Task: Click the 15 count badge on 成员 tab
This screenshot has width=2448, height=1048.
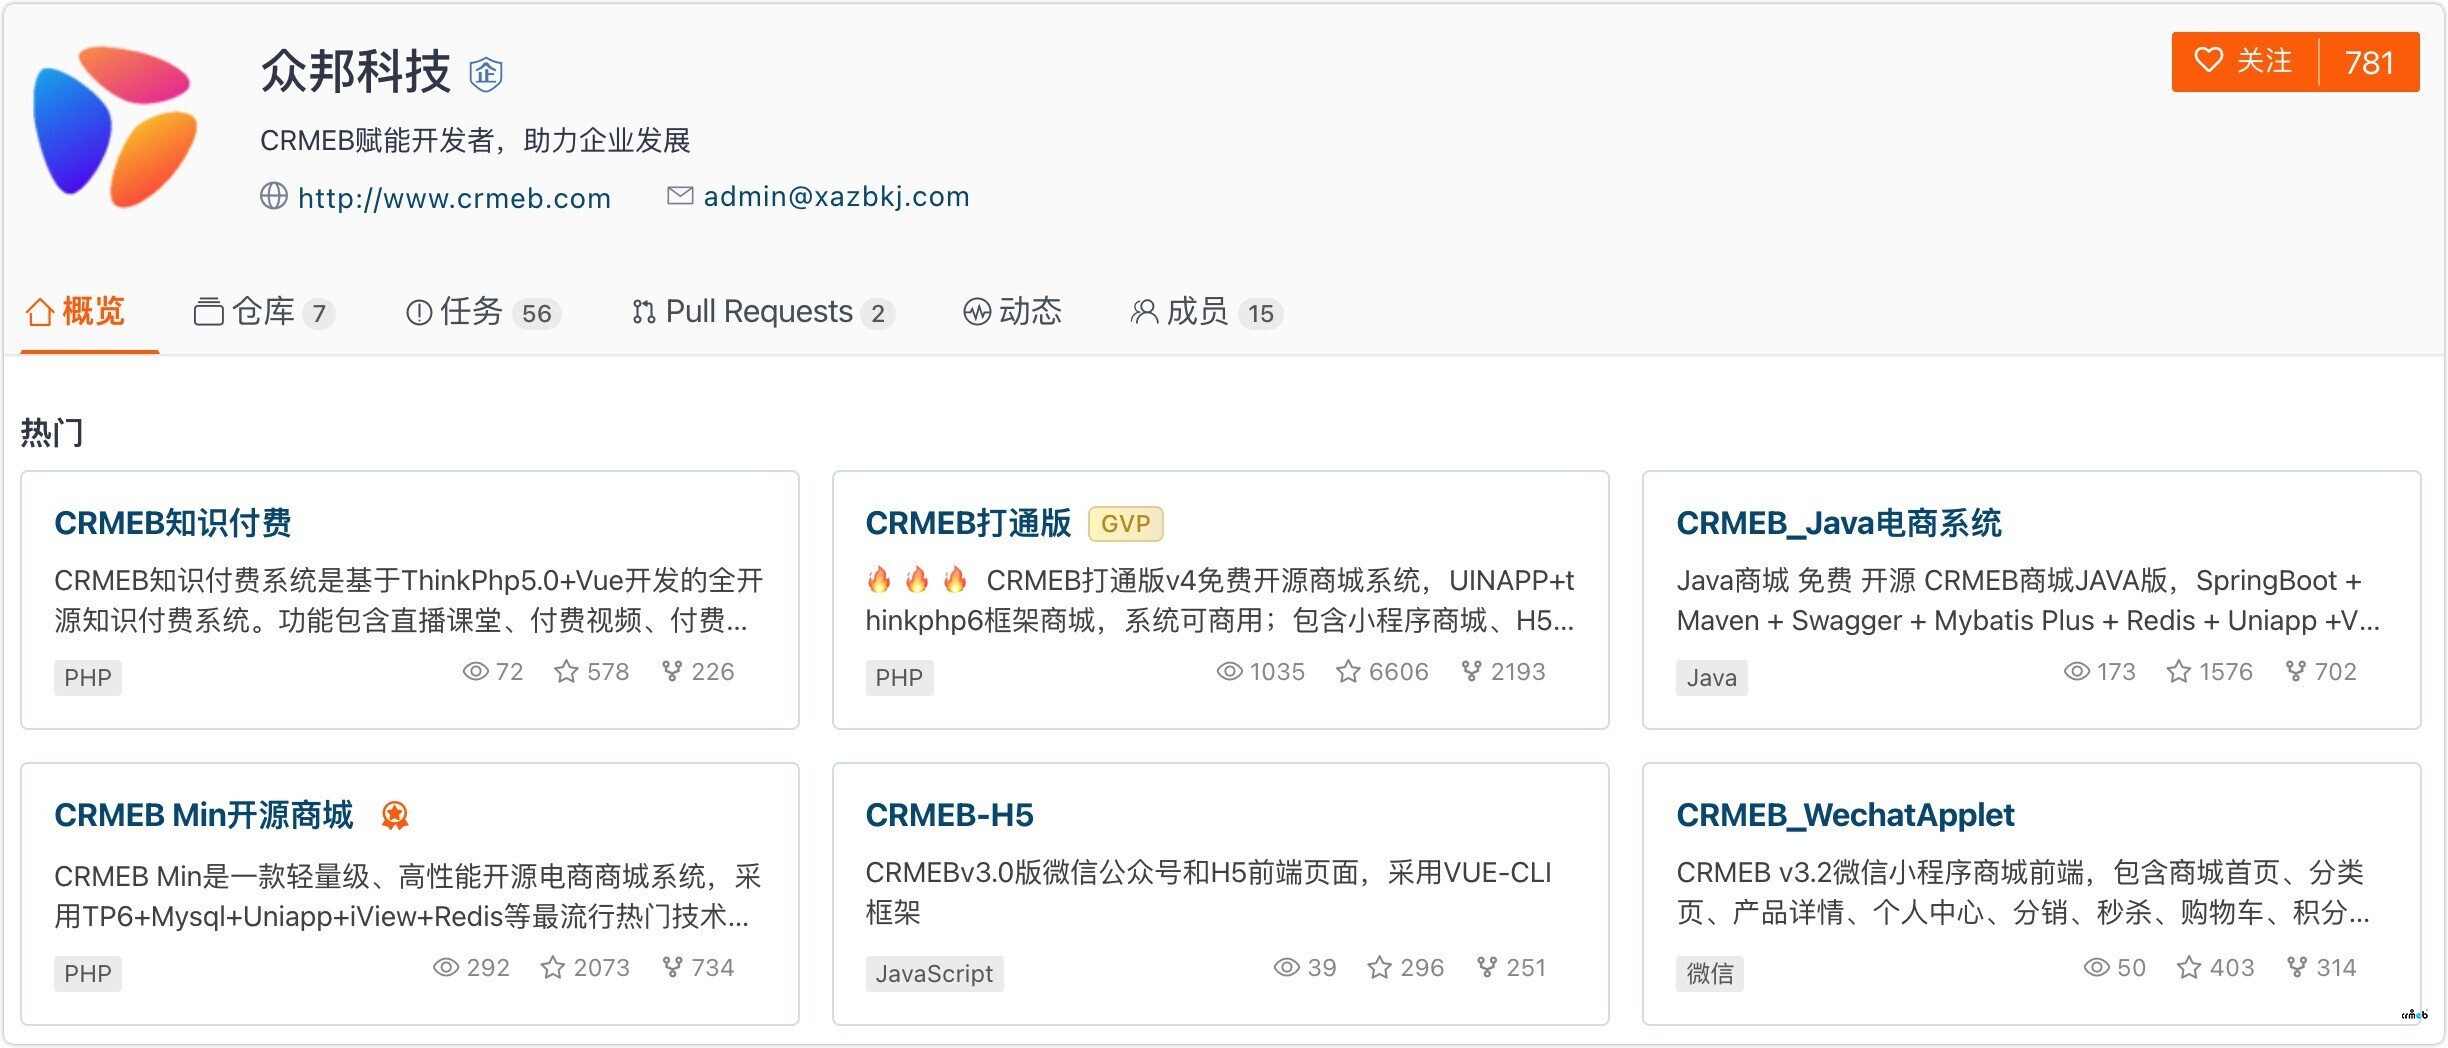Action: (x=1261, y=314)
